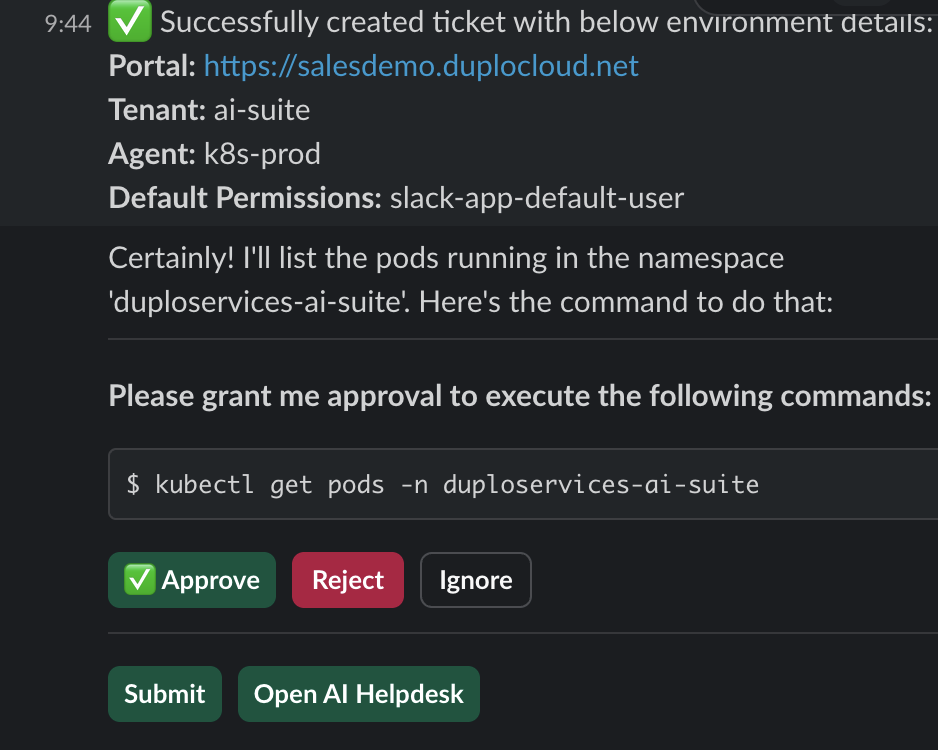Click the bold 'Portal:' label
938x751 pixels.
(x=152, y=67)
